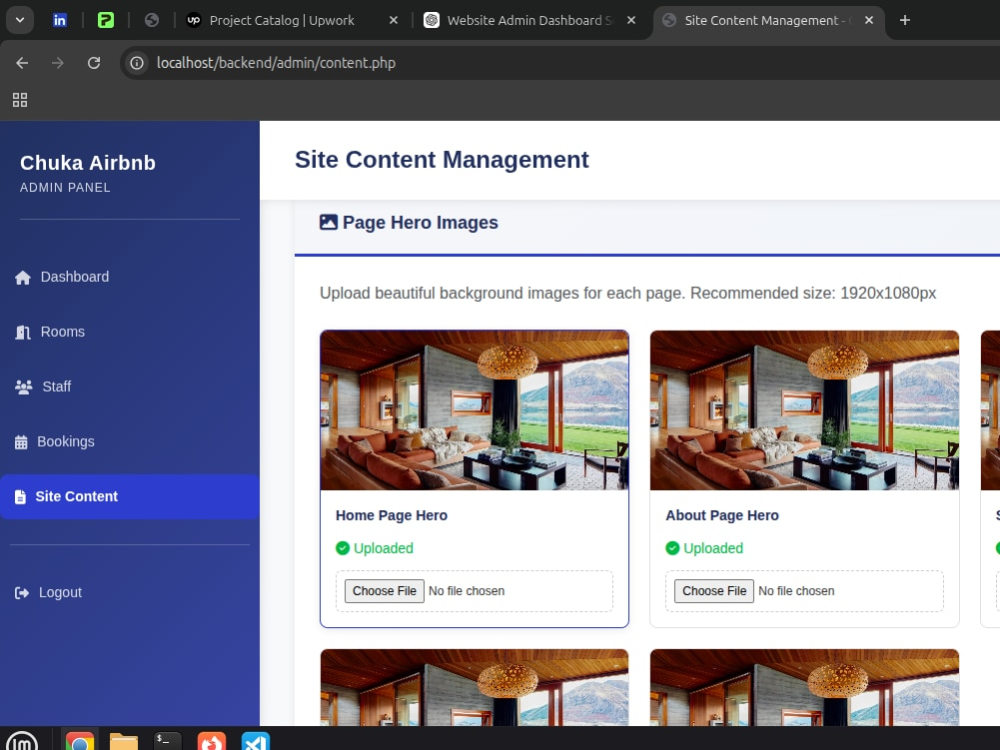Open the Staff sidebar item
This screenshot has height=750, width=1000.
click(129, 386)
